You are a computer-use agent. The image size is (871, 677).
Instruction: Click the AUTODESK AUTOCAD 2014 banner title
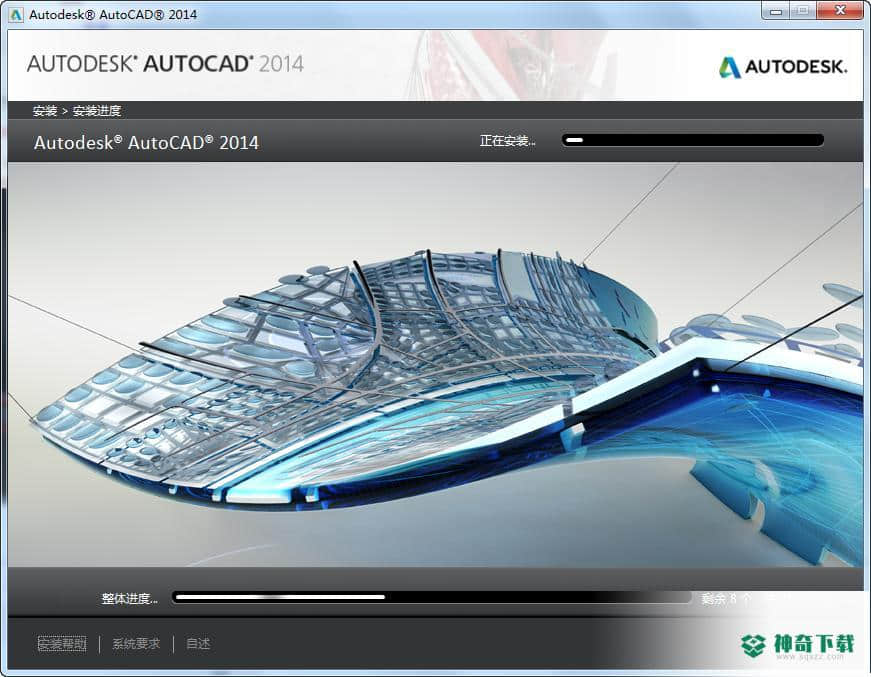tap(165, 64)
